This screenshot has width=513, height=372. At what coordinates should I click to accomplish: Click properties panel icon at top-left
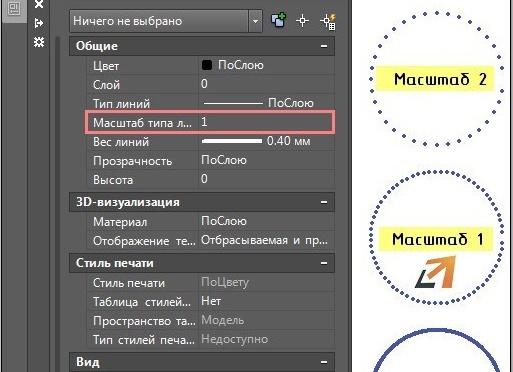14,8
